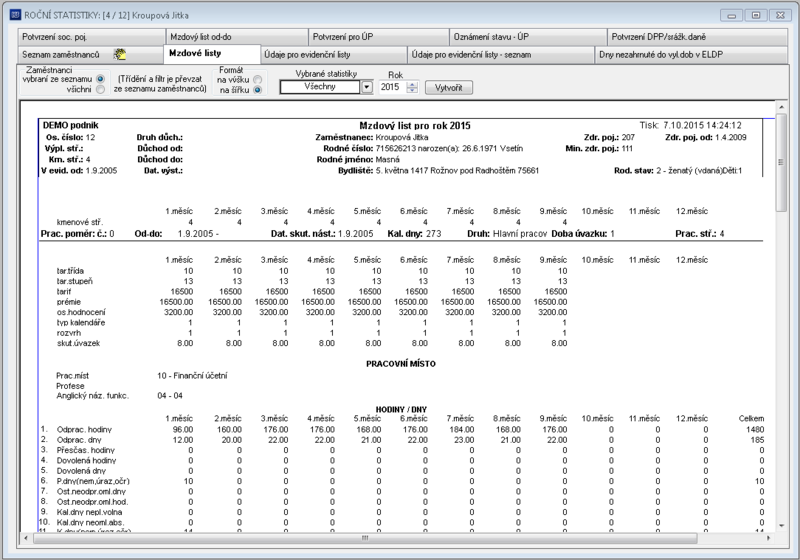
Task: Switch to Oznámení stavu - ÚP tab
Action: [x=528, y=37]
